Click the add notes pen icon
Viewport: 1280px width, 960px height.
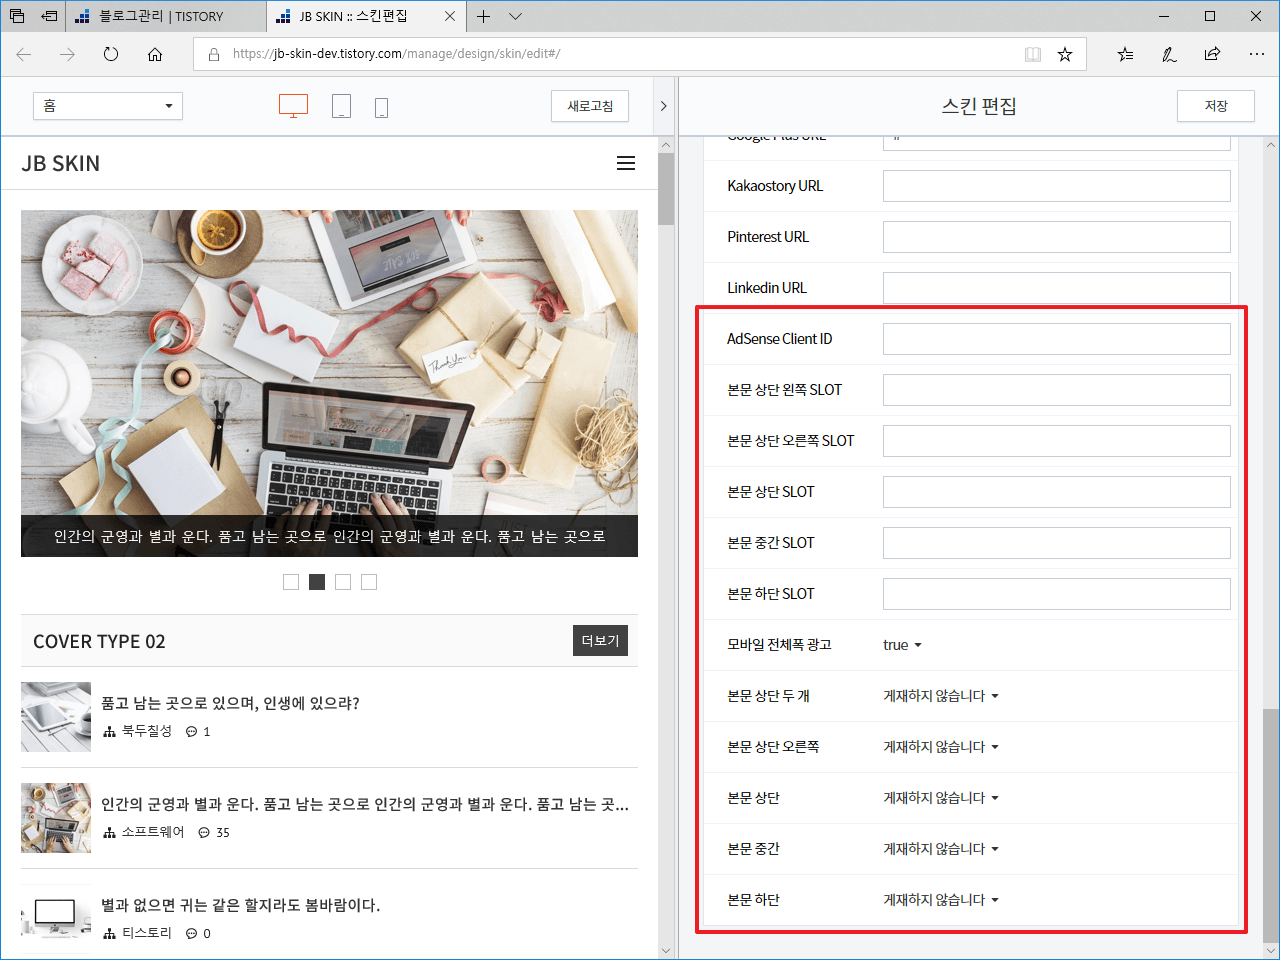coord(1168,54)
